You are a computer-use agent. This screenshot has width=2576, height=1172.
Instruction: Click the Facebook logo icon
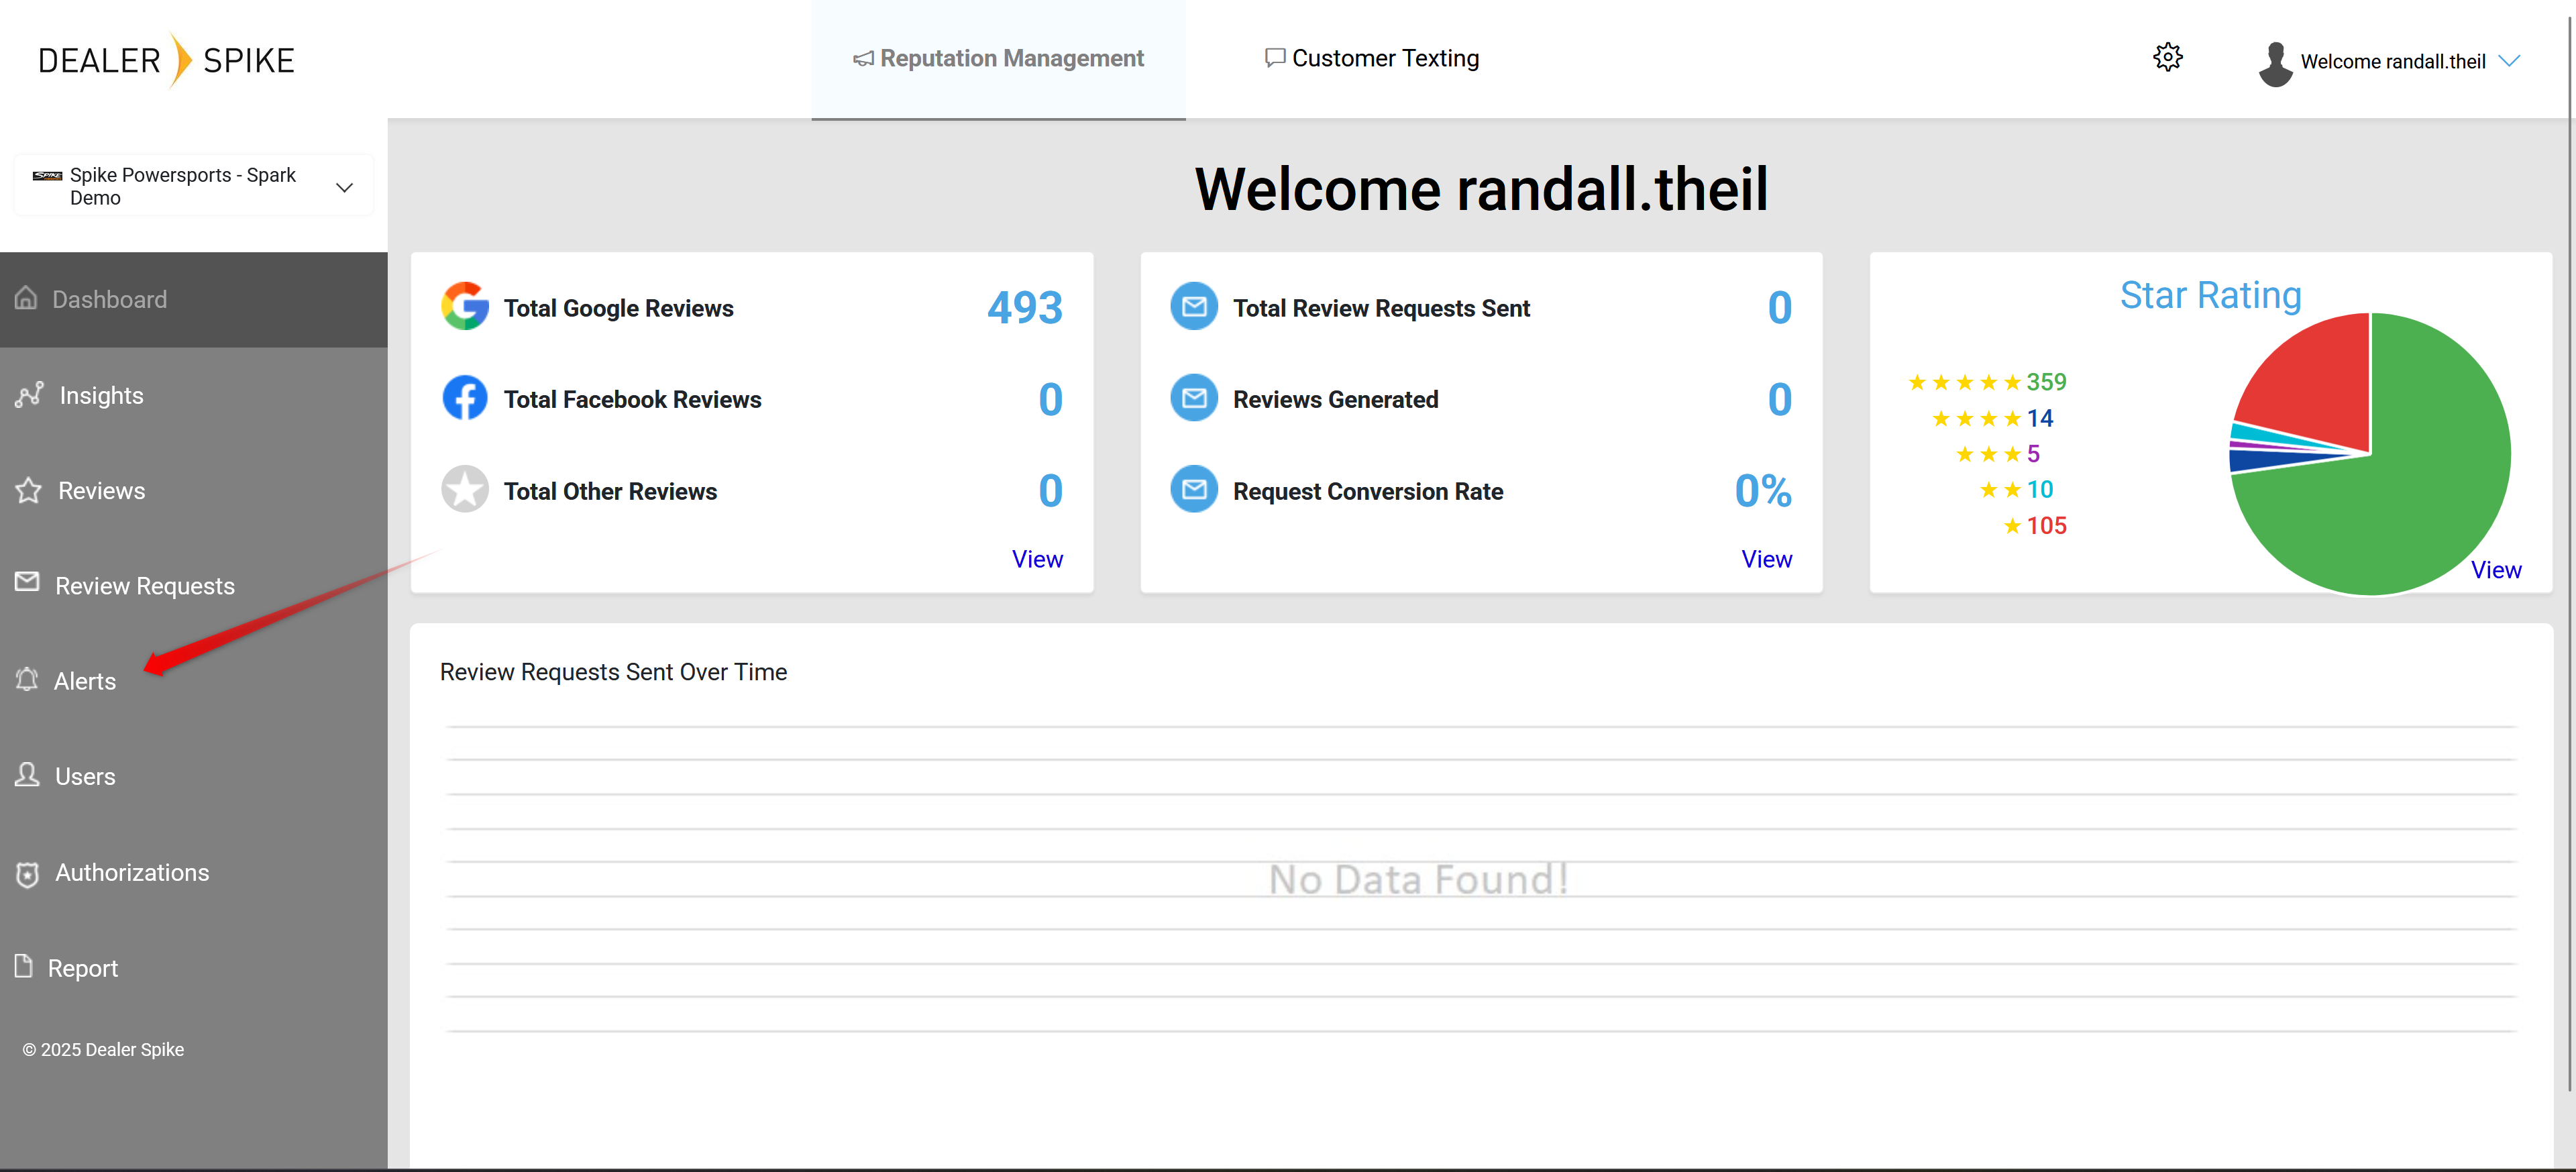tap(465, 398)
